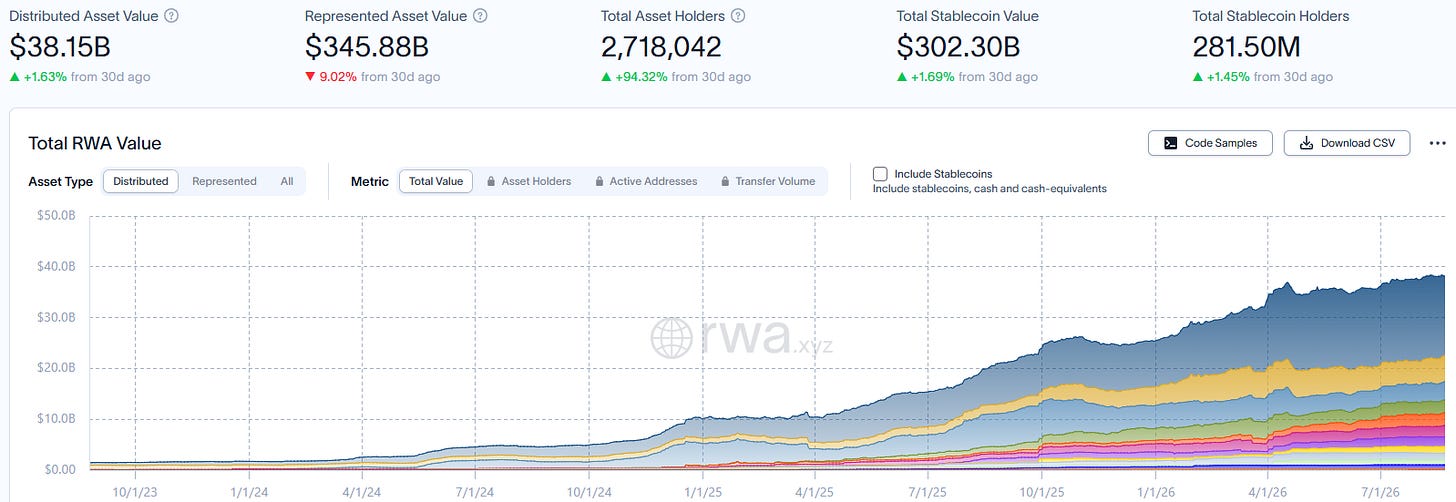The width and height of the screenshot is (1456, 502).
Task: Click the lock icon beside Active Addresses
Action: pyautogui.click(x=599, y=182)
